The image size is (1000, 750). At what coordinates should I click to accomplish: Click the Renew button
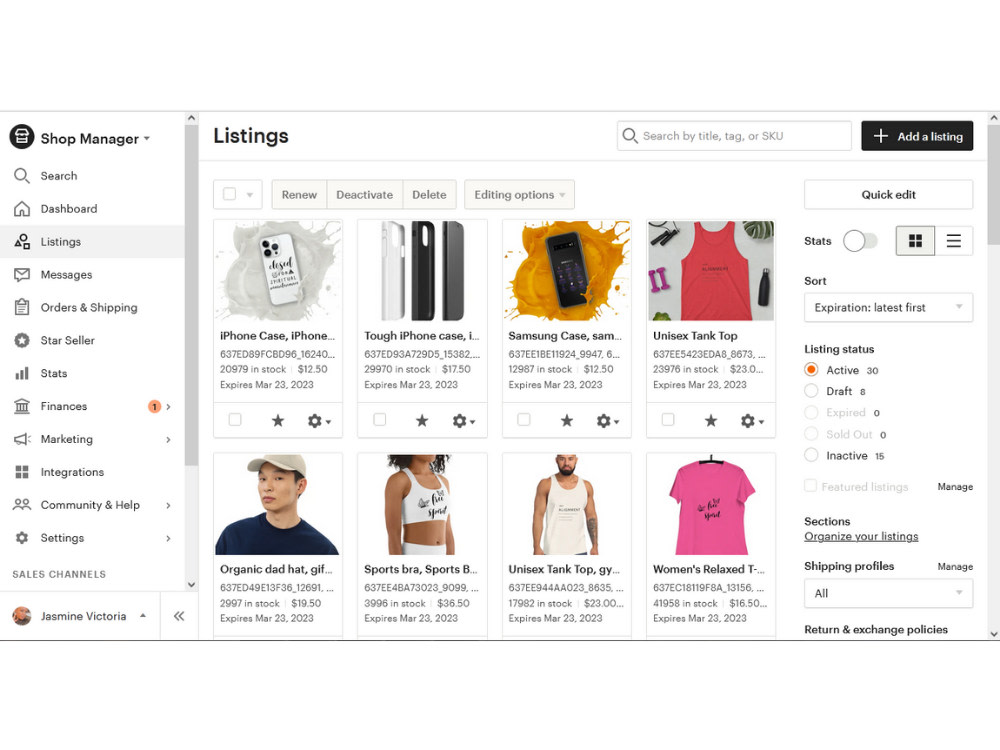click(299, 195)
